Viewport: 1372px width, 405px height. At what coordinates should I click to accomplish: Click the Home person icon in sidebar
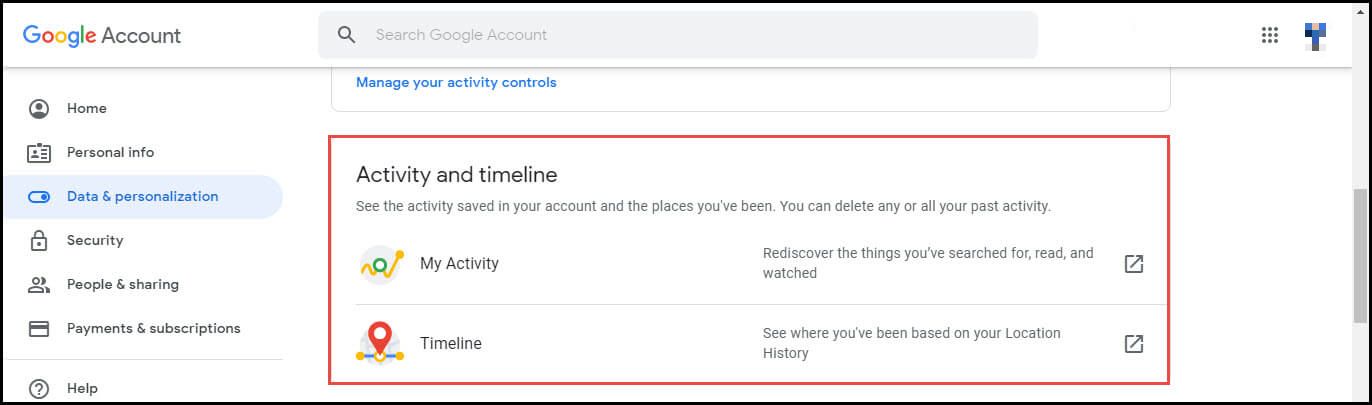tap(39, 108)
